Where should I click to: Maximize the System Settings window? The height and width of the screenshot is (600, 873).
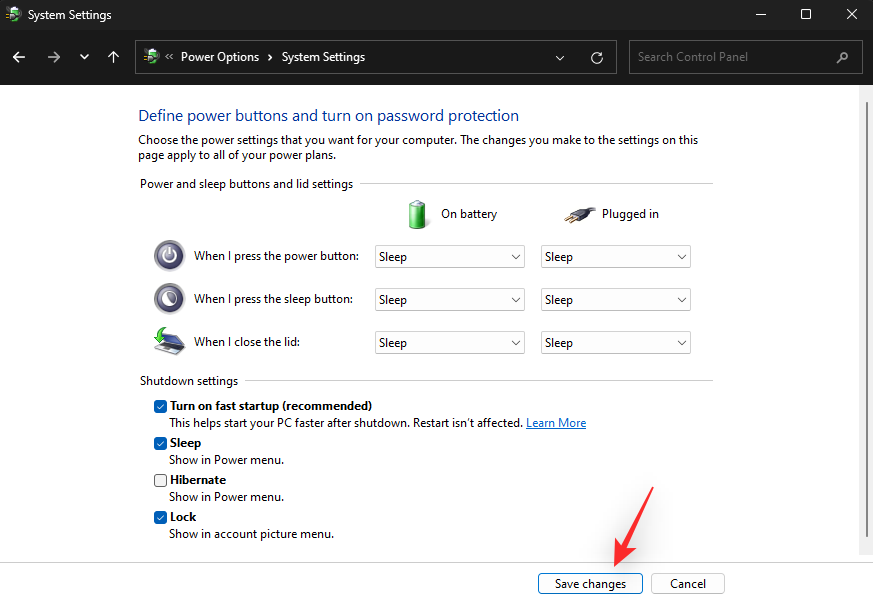(806, 14)
